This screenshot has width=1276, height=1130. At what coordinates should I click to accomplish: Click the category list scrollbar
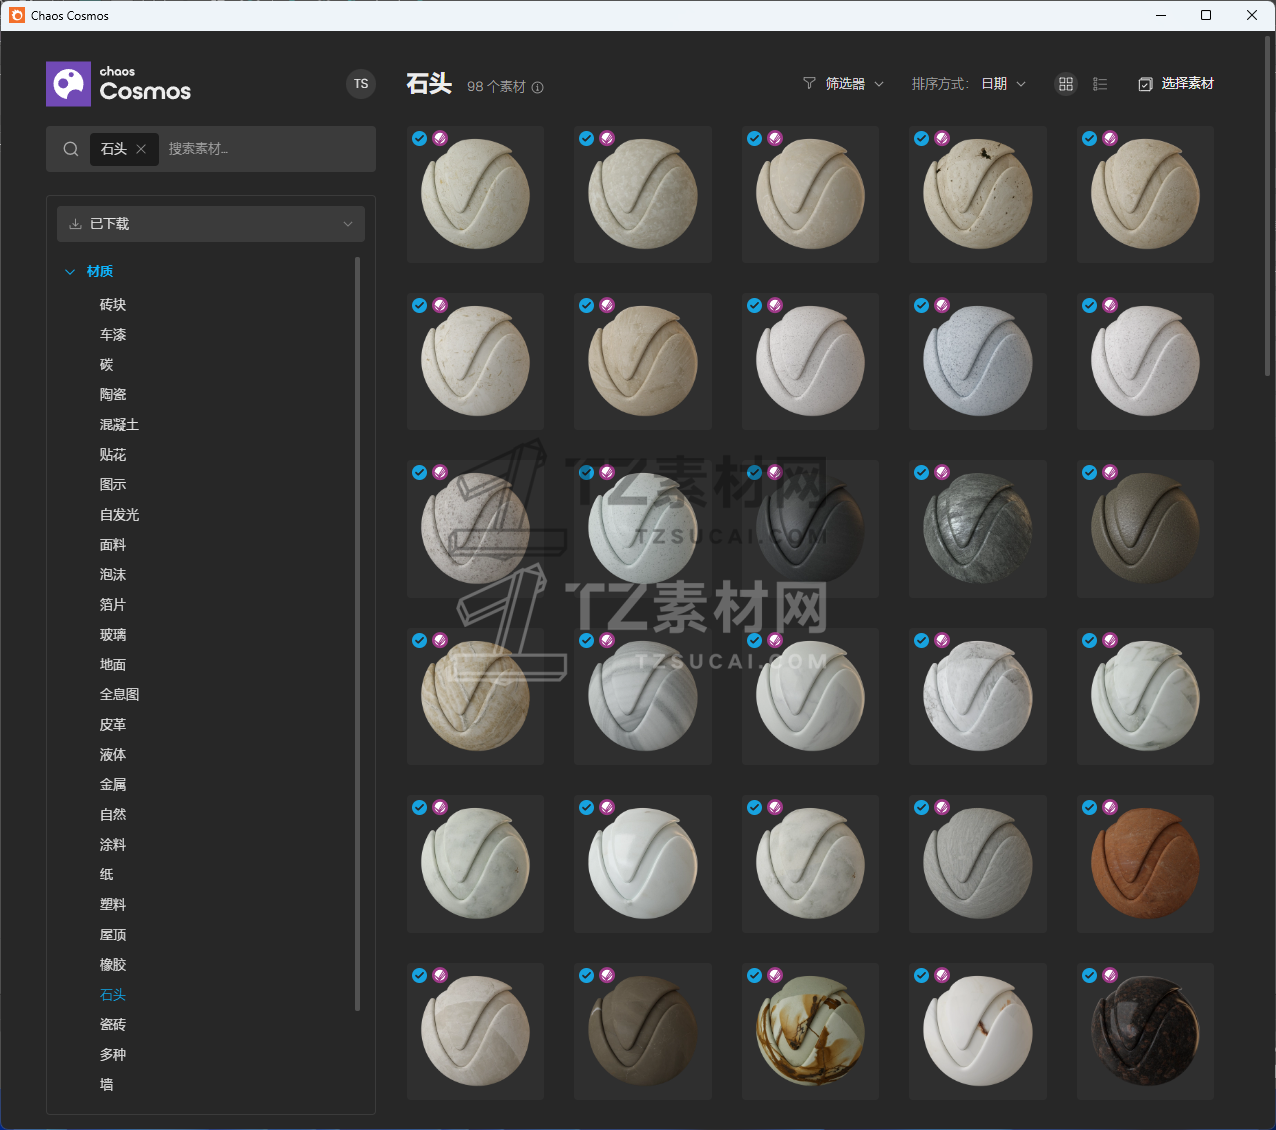point(357,634)
